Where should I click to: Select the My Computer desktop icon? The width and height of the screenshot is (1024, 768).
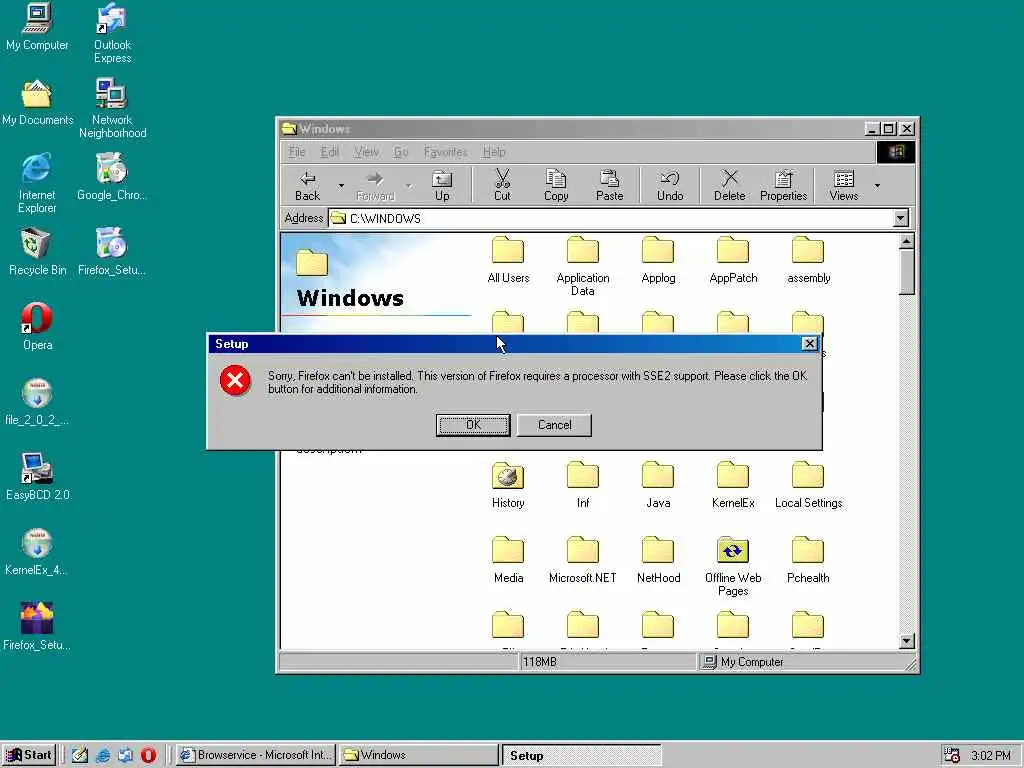tap(37, 26)
